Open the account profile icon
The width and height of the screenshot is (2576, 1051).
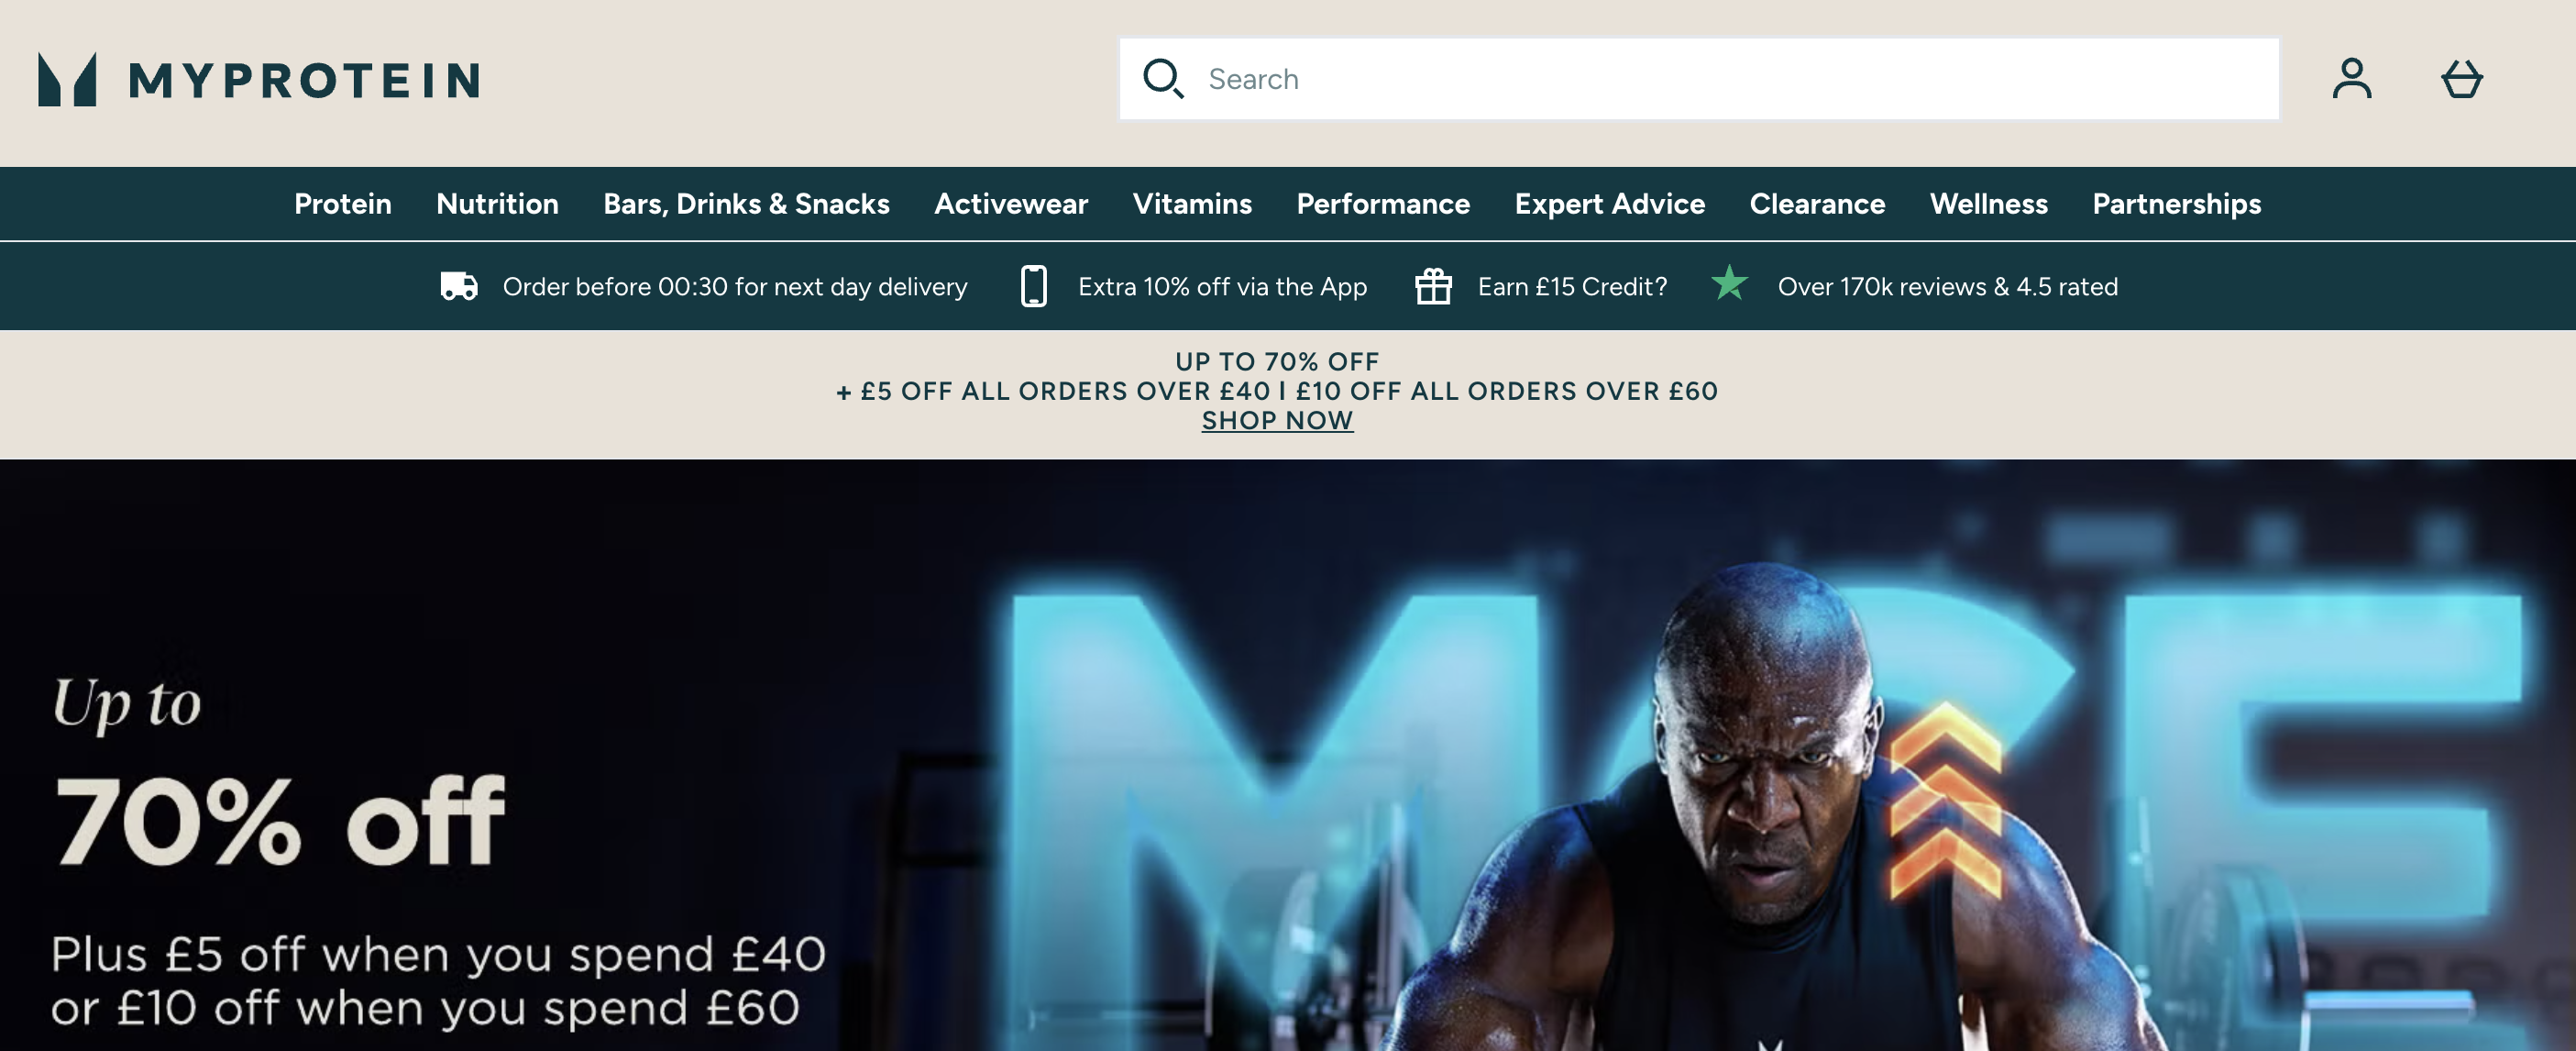tap(2351, 79)
